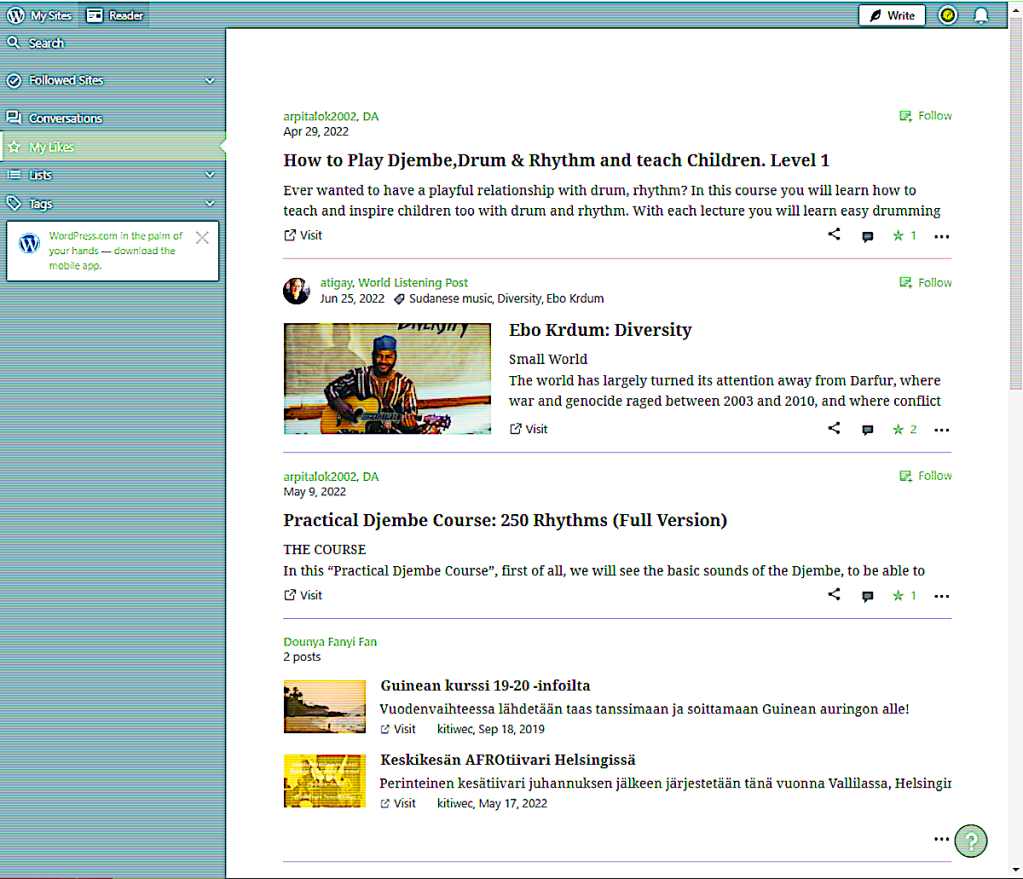The width and height of the screenshot is (1023, 879).
Task: Switch to My Sites in the top bar
Action: (x=40, y=16)
